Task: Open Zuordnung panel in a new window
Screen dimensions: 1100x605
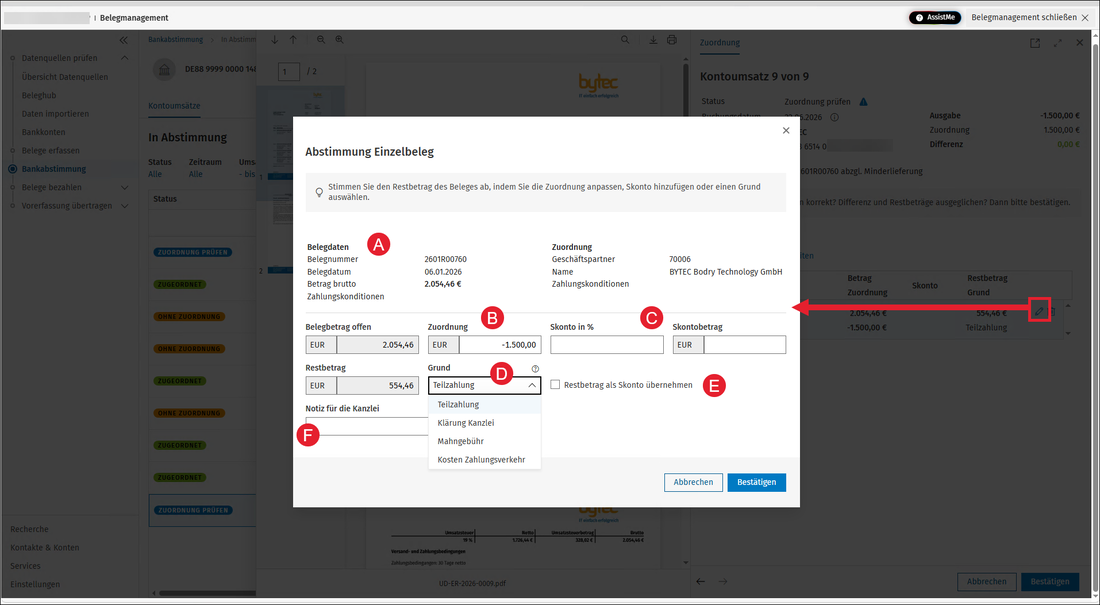Action: coord(1035,43)
